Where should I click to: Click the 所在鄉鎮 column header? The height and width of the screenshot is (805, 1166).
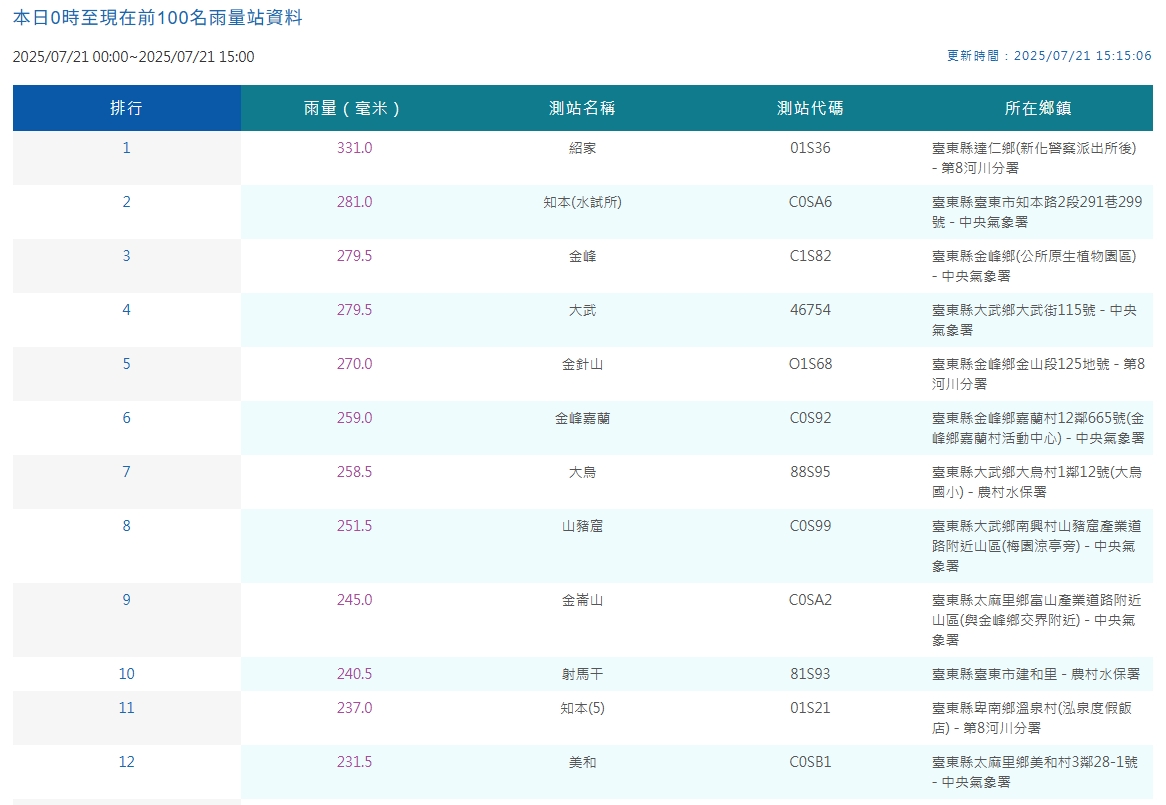point(1038,108)
